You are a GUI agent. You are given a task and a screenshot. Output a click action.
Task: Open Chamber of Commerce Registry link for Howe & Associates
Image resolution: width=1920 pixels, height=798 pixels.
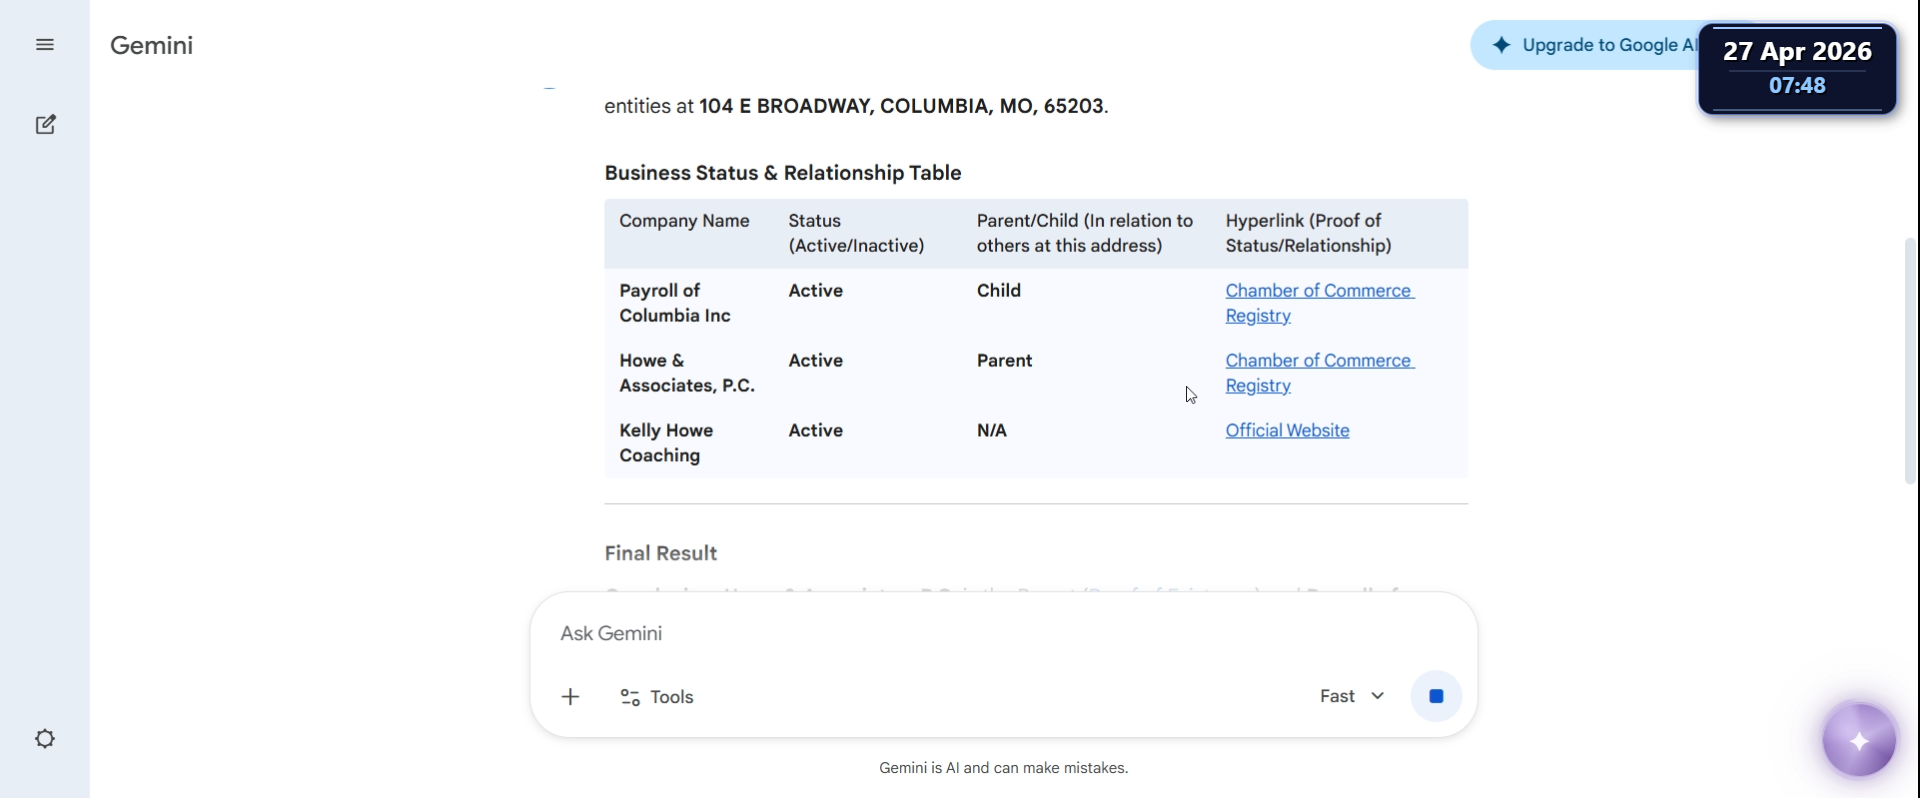tap(1319, 373)
